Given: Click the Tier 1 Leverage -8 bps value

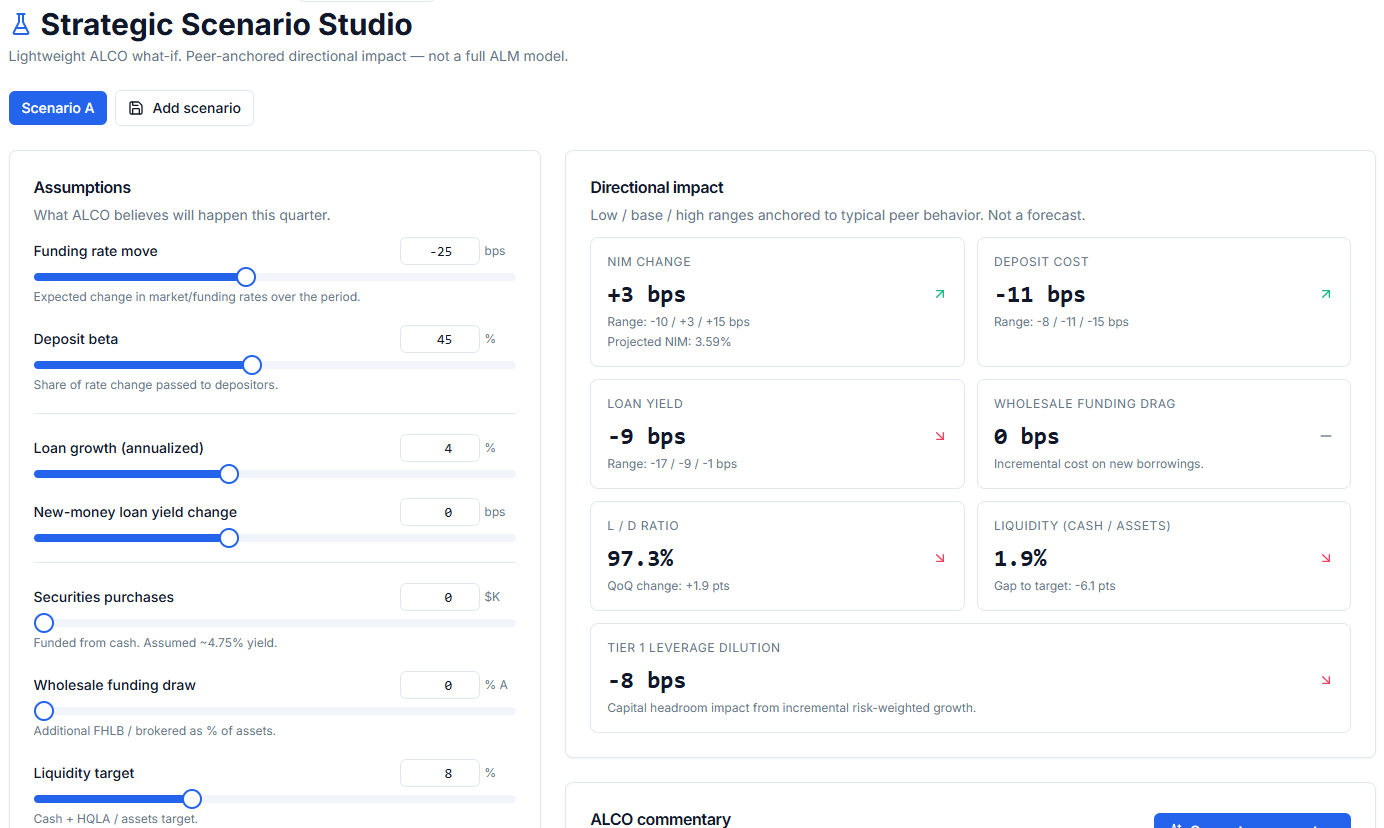Looking at the screenshot, I should (646, 680).
